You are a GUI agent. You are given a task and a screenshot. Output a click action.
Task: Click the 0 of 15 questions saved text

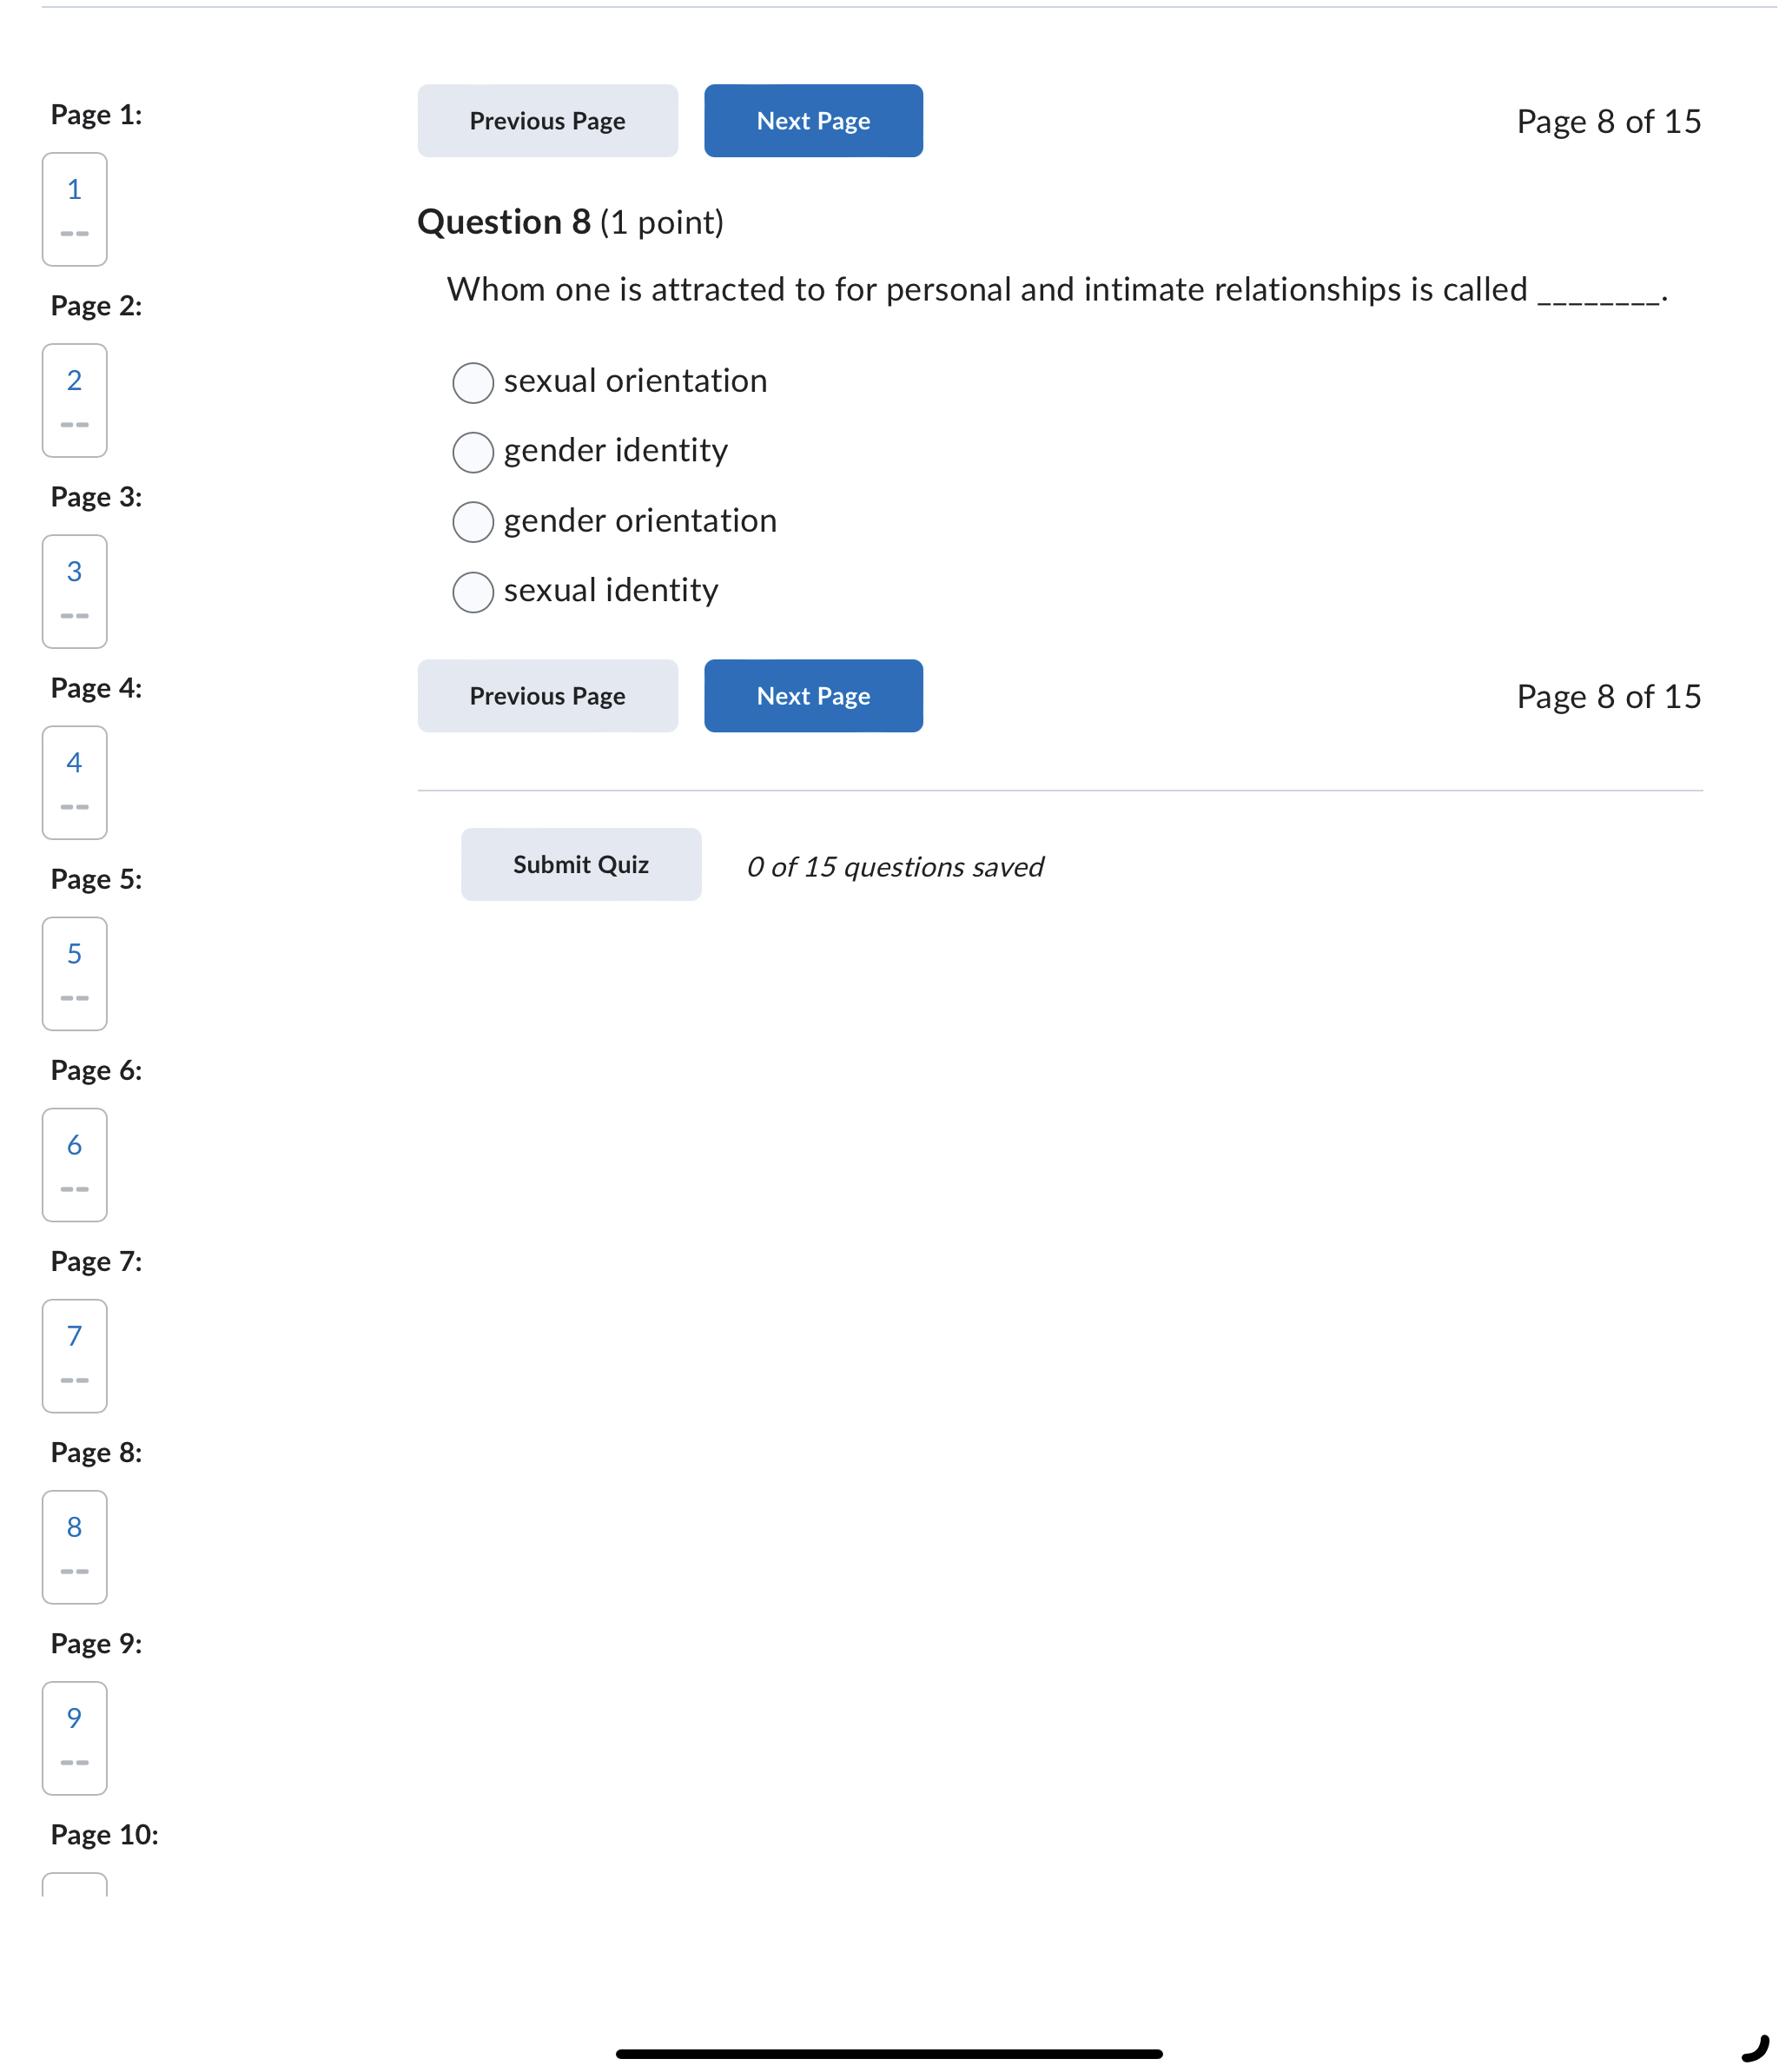[895, 866]
